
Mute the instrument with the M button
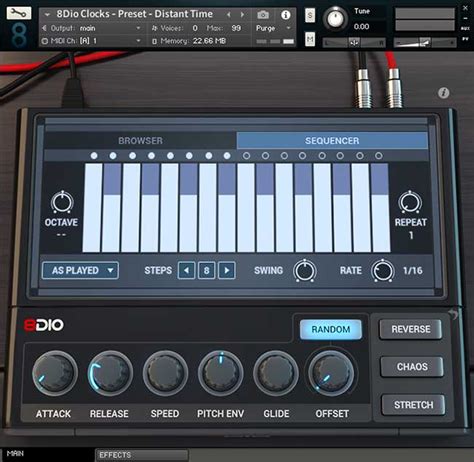310,40
